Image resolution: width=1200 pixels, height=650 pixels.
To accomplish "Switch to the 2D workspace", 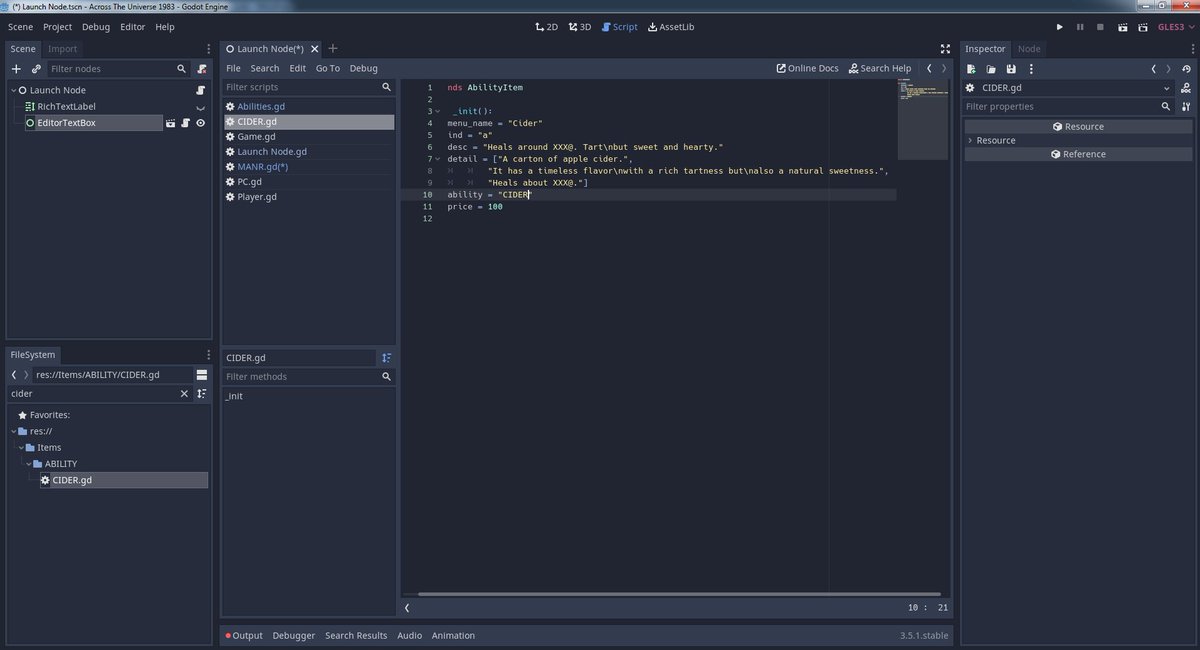I will click(546, 27).
